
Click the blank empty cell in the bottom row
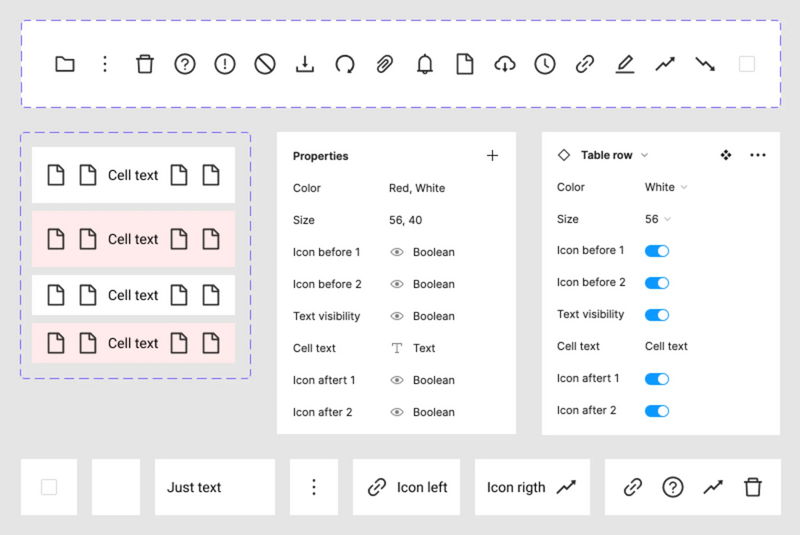tap(116, 487)
